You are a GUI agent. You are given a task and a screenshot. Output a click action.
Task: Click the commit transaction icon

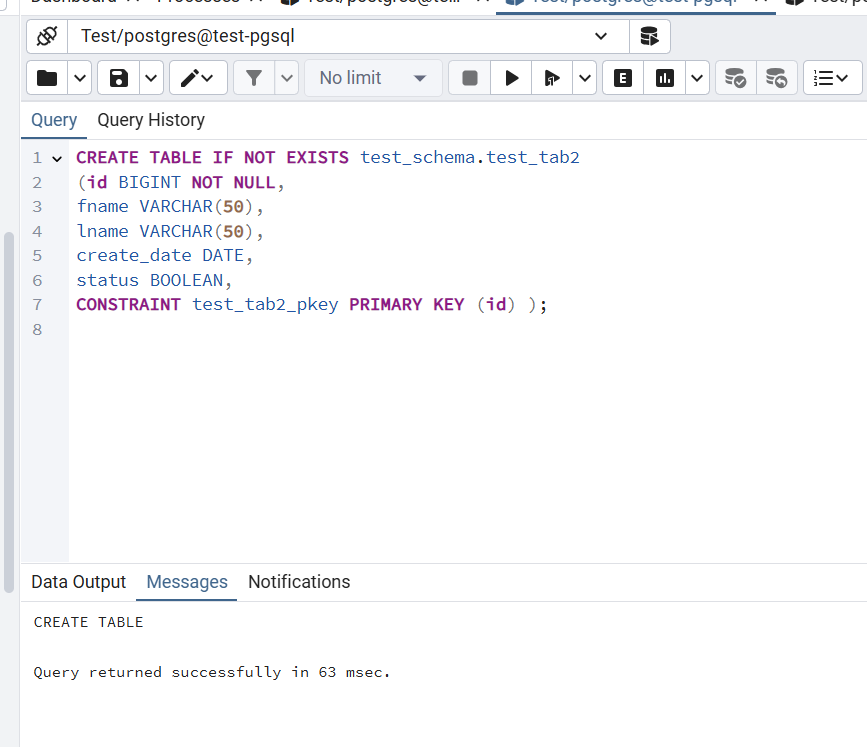pyautogui.click(x=736, y=78)
